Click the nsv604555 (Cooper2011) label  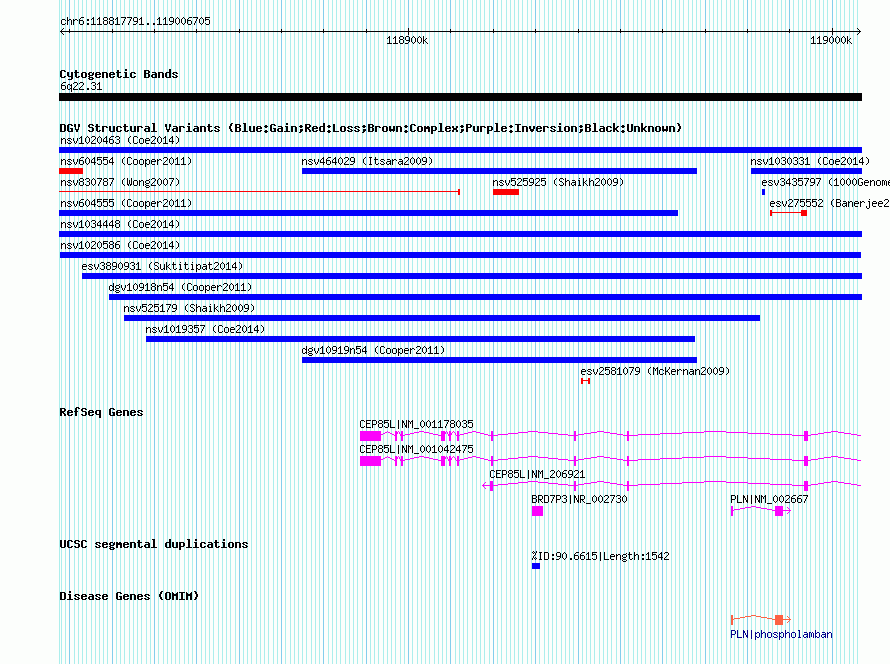click(126, 203)
